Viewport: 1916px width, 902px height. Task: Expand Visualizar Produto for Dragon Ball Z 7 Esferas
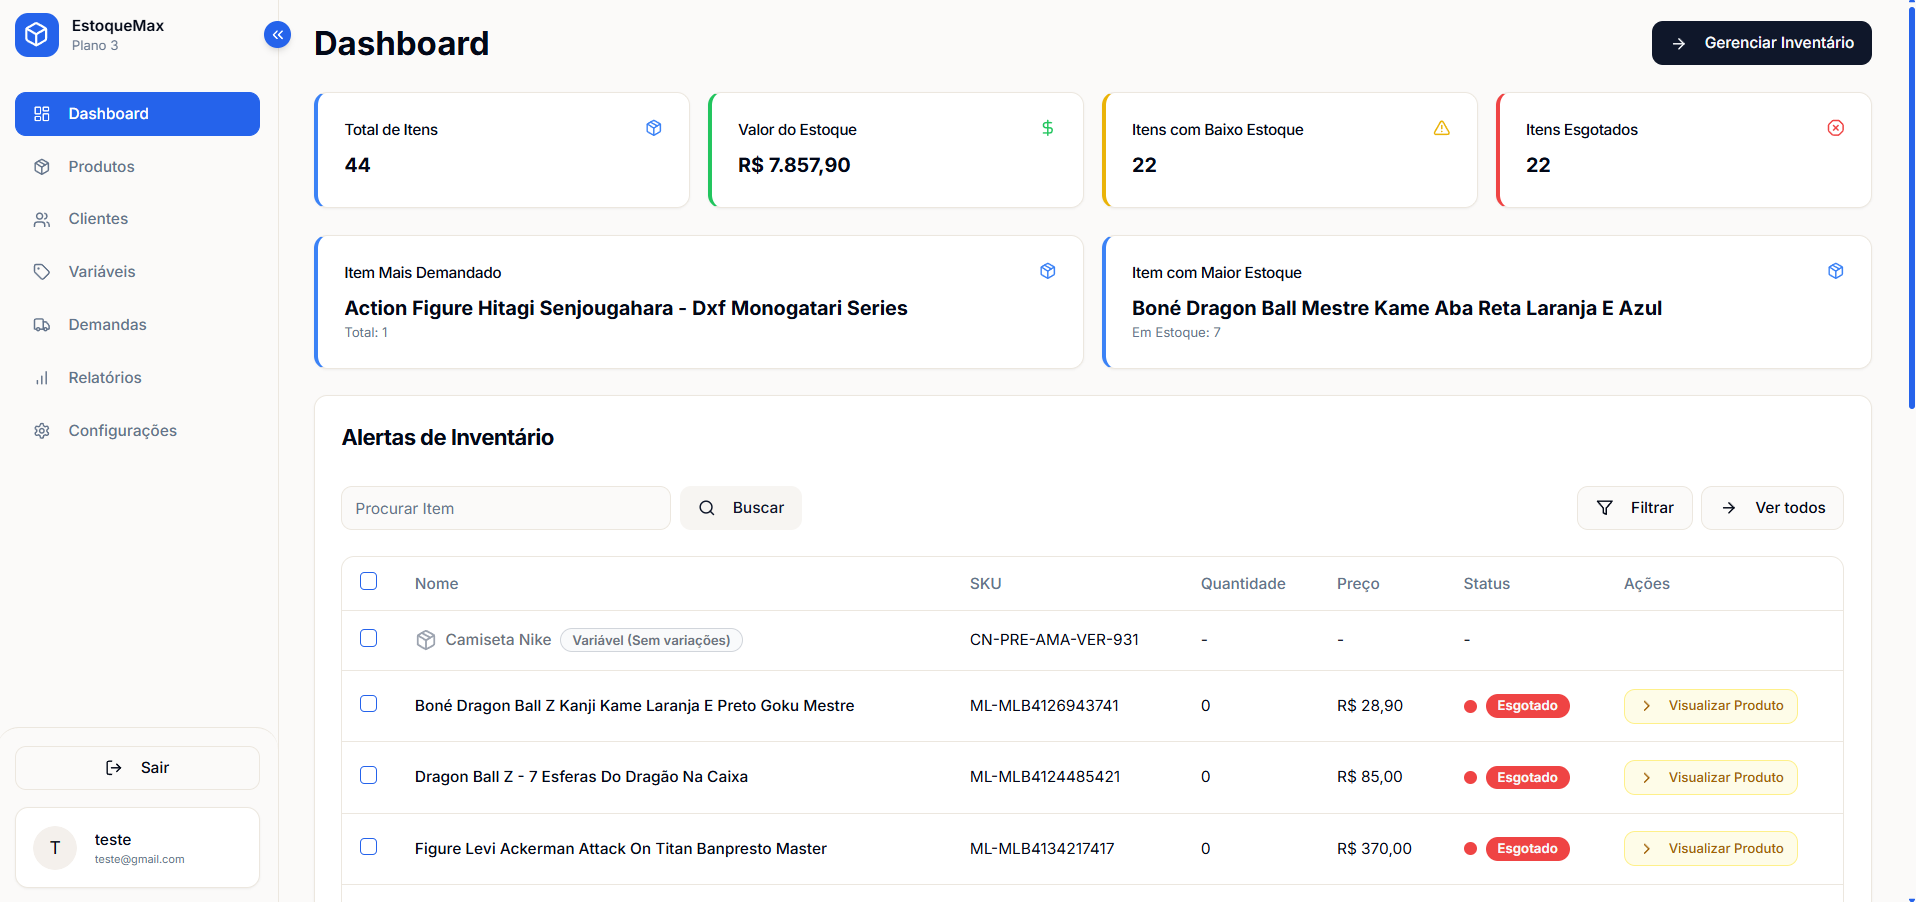coord(1710,777)
